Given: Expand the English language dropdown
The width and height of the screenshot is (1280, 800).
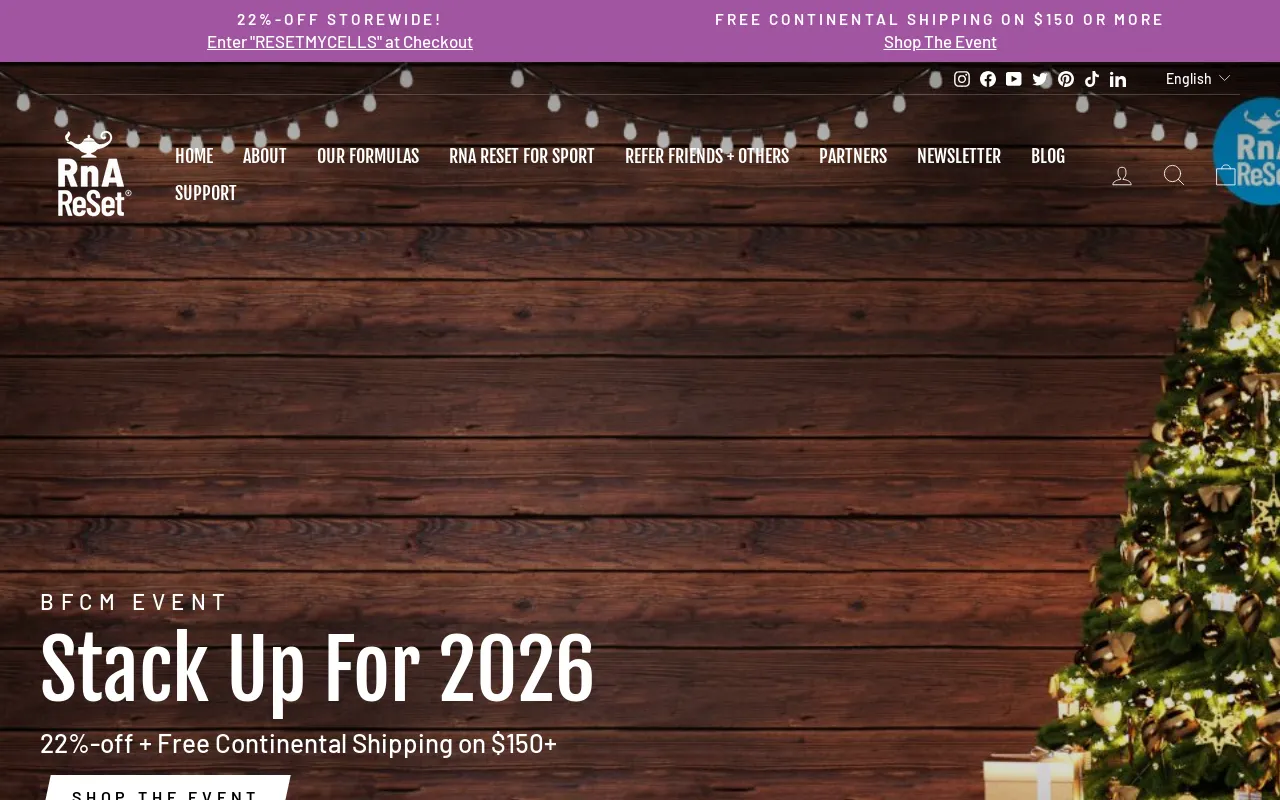Looking at the screenshot, I should (x=1198, y=78).
